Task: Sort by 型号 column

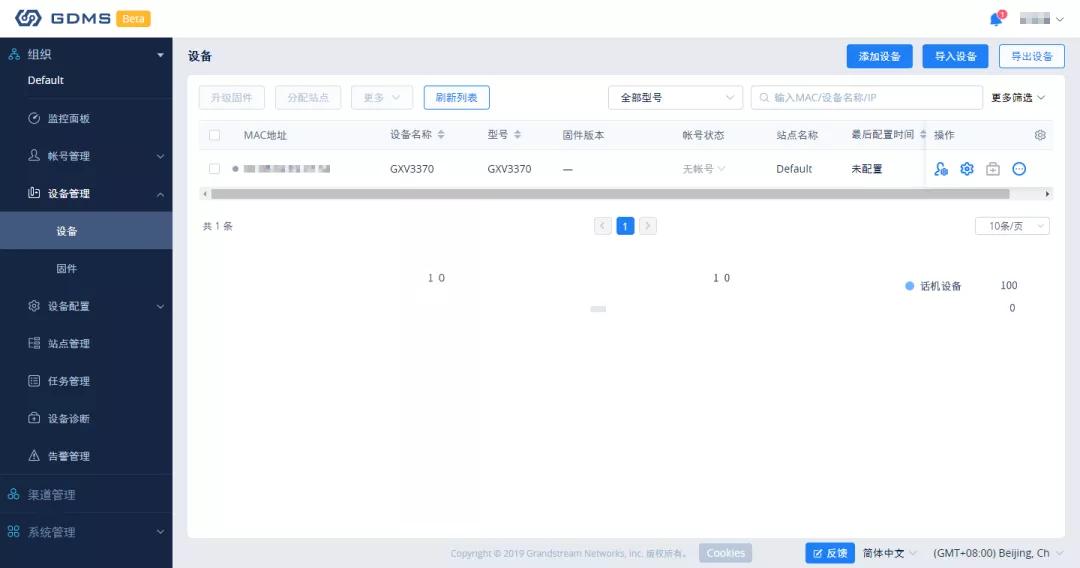Action: click(517, 134)
